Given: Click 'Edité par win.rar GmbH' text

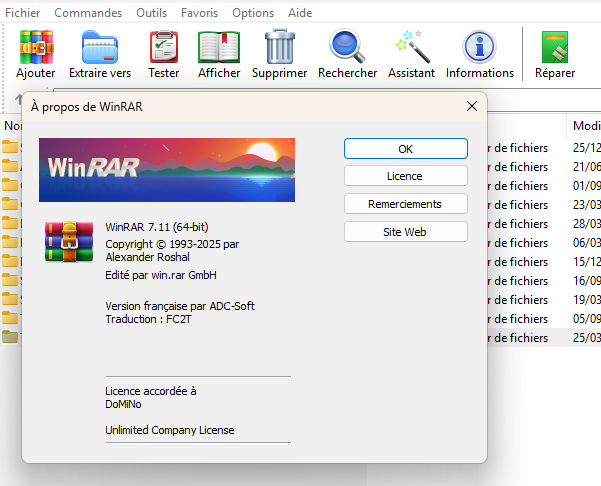Looking at the screenshot, I should pos(161,275).
